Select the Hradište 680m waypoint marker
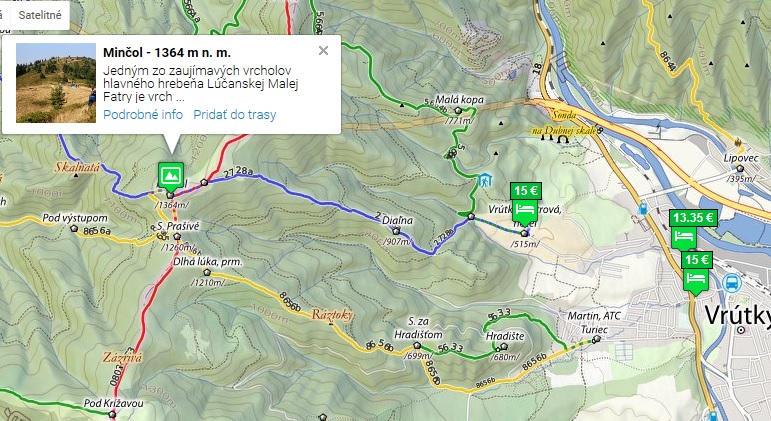This screenshot has height=421, width=771. click(x=503, y=347)
